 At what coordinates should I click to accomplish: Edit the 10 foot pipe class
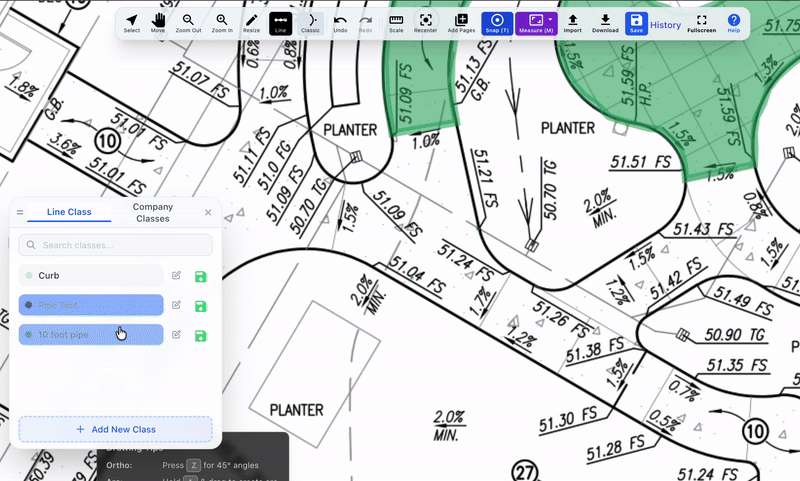pyautogui.click(x=176, y=335)
